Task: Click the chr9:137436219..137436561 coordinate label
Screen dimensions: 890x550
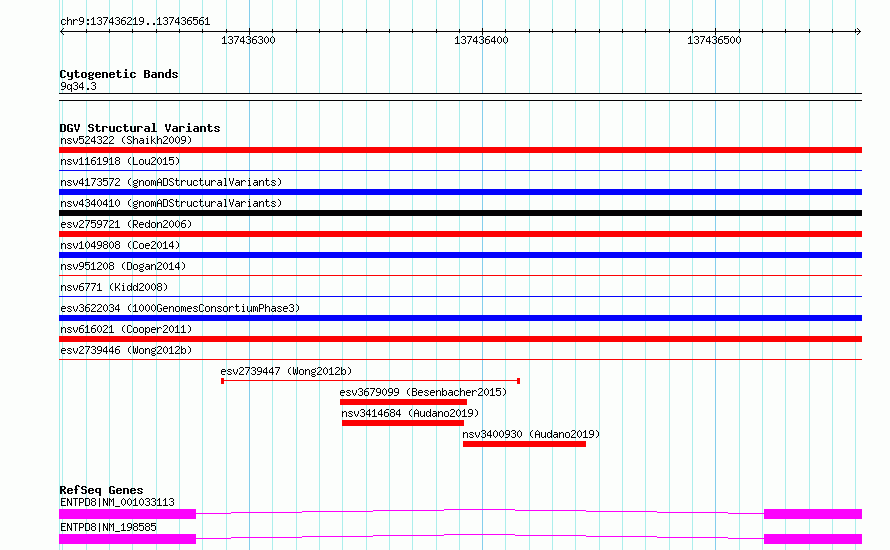Action: [x=135, y=22]
